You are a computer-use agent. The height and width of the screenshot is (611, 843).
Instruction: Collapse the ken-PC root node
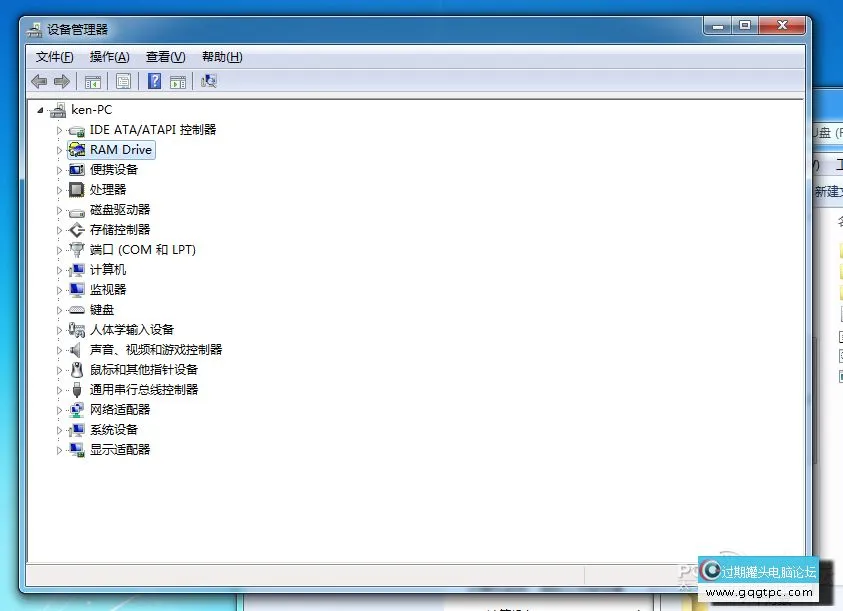(x=40, y=110)
